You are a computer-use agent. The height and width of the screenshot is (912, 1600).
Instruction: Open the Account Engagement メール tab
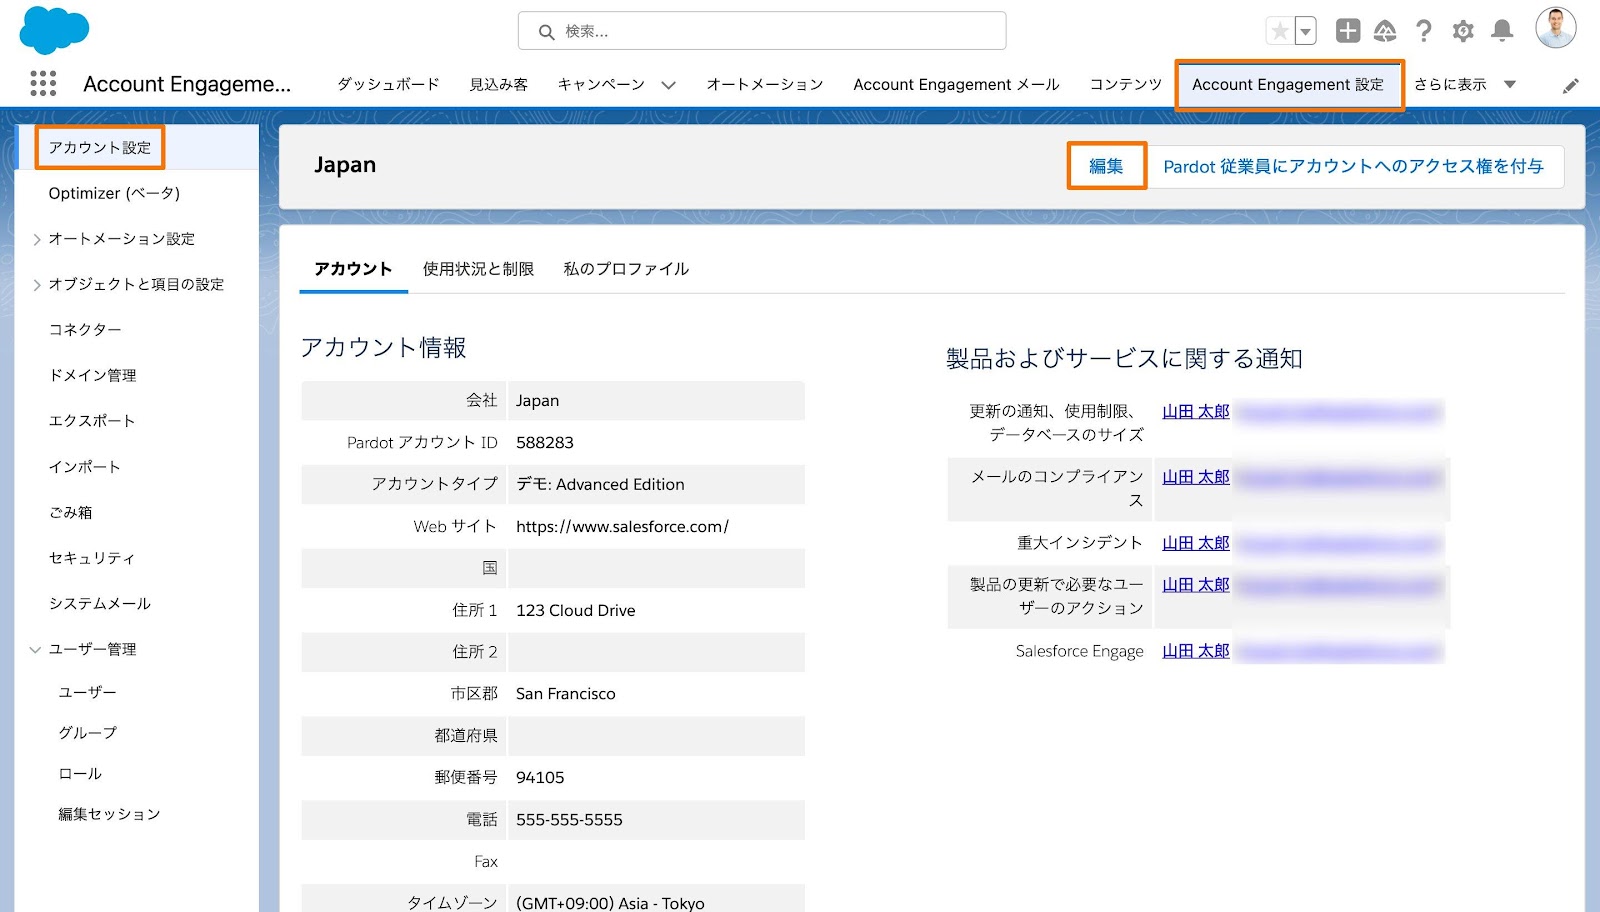pyautogui.click(x=956, y=85)
